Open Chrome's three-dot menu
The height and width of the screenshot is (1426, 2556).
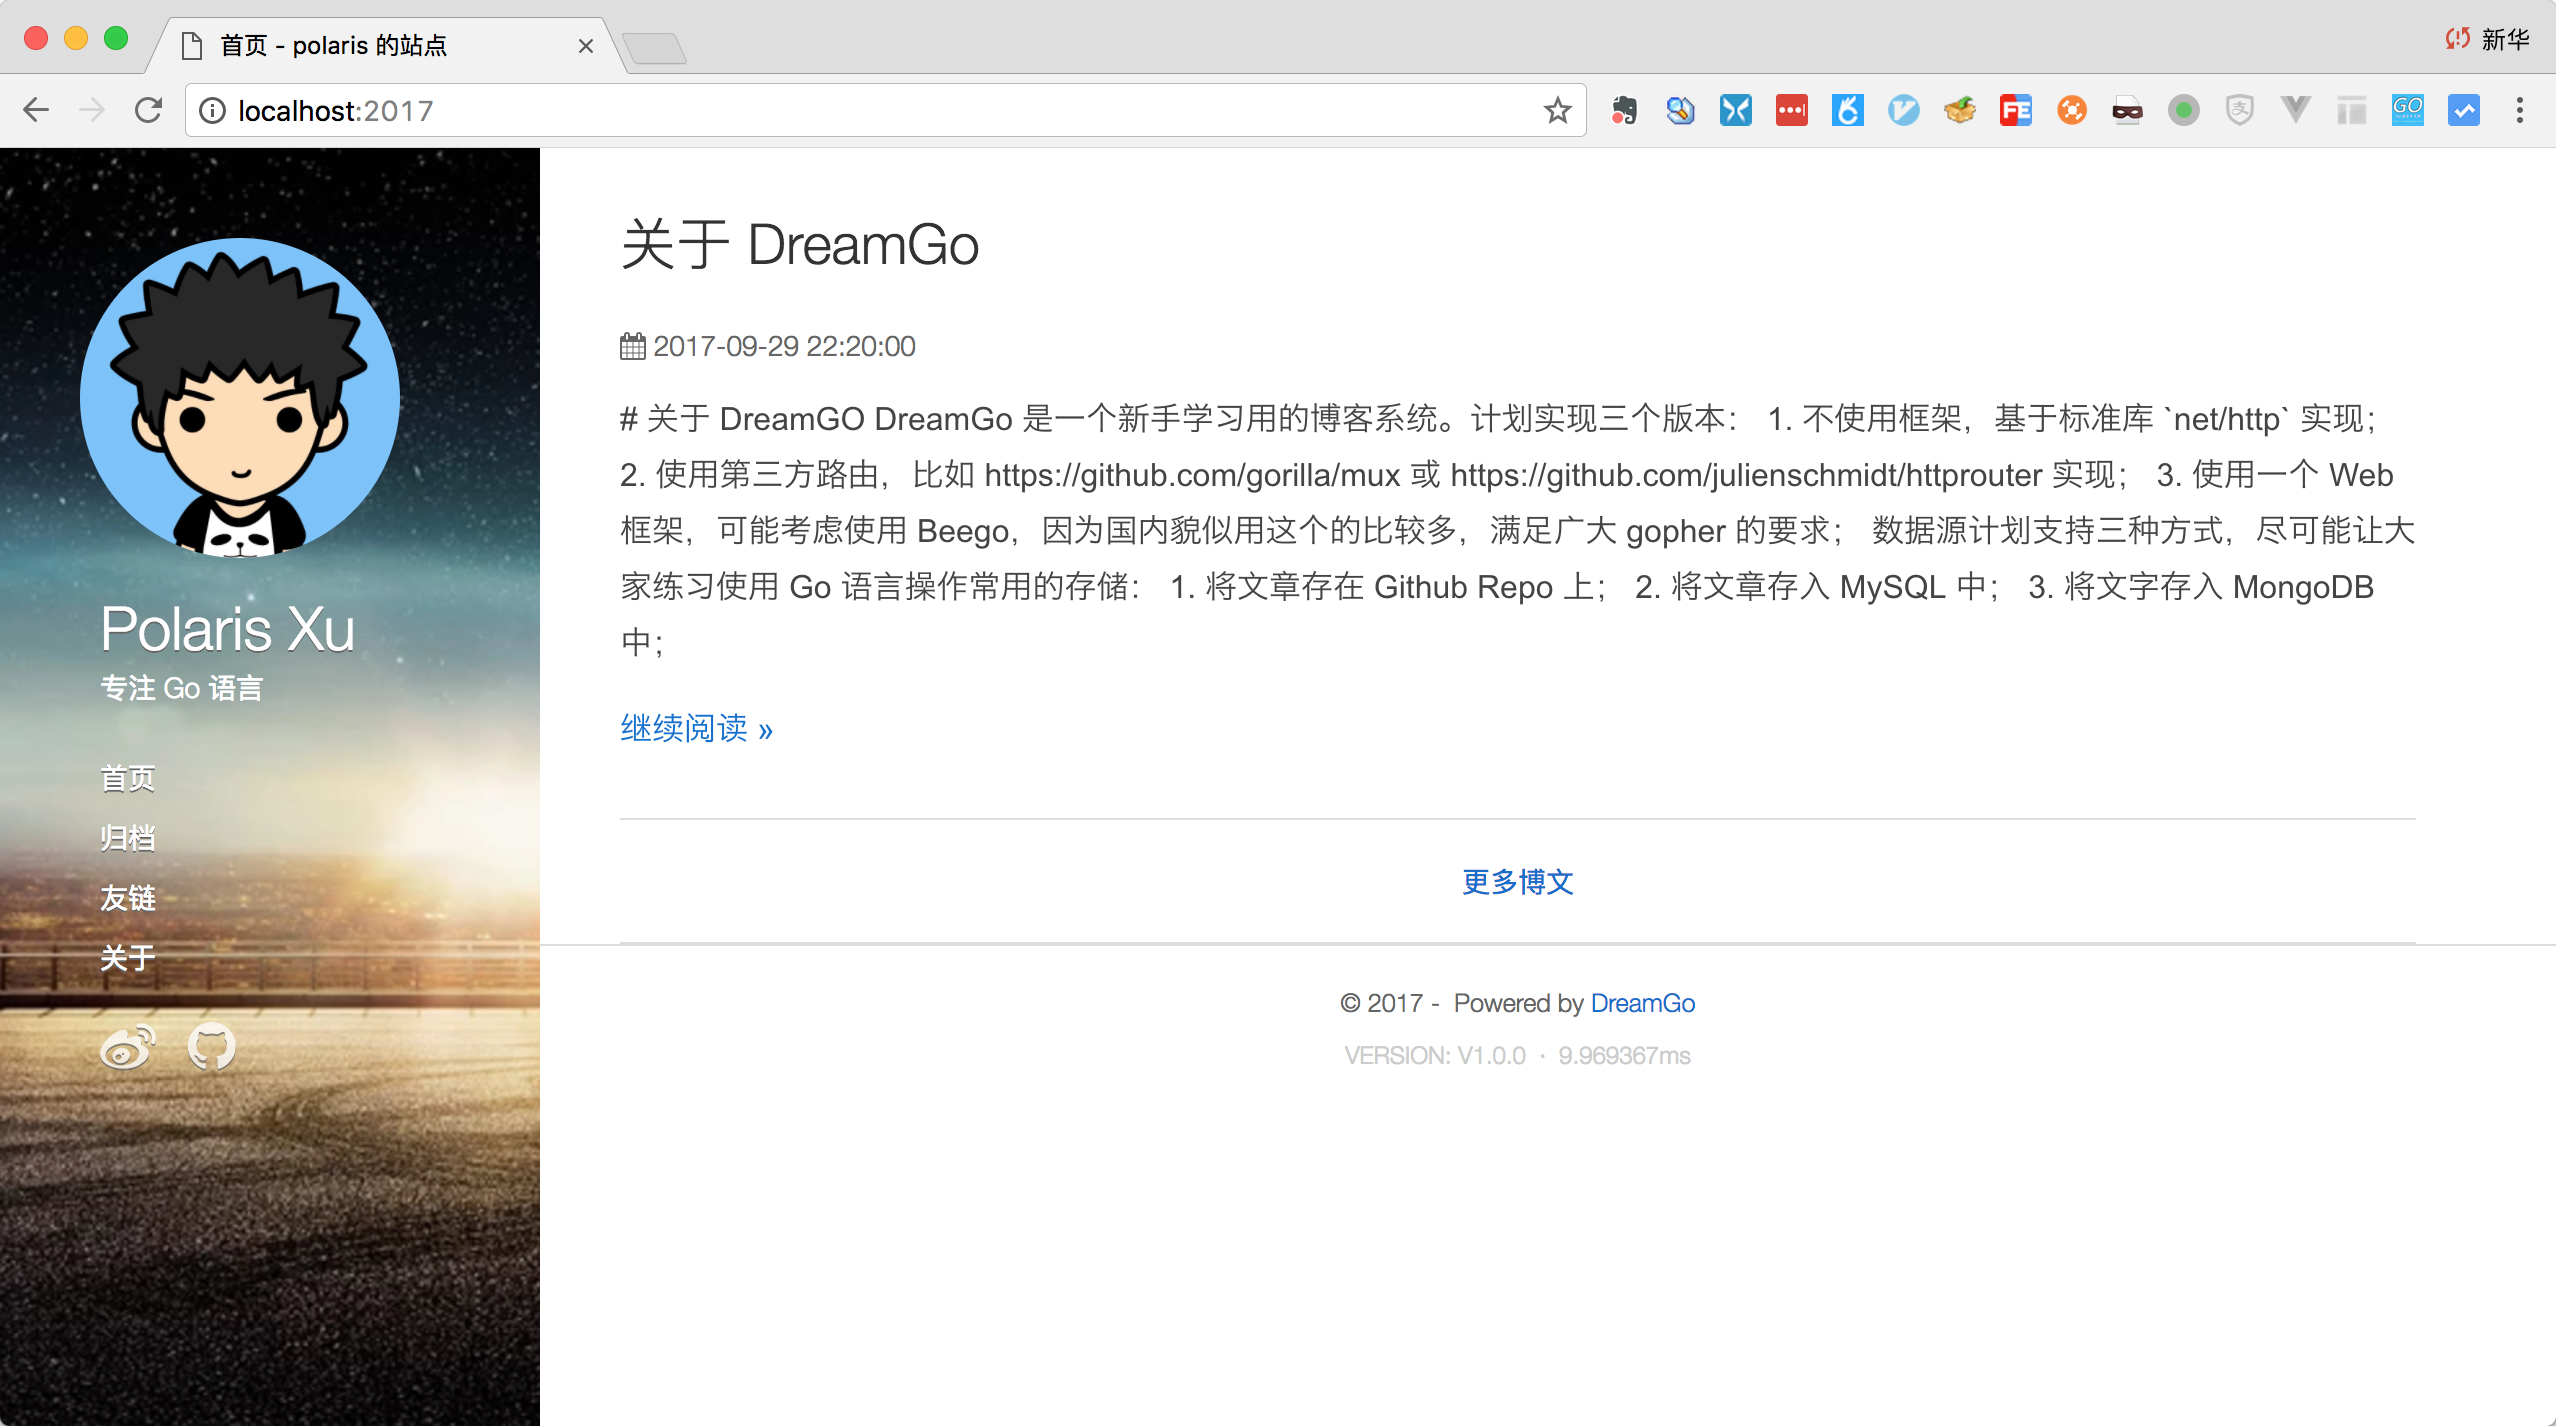tap(2520, 110)
